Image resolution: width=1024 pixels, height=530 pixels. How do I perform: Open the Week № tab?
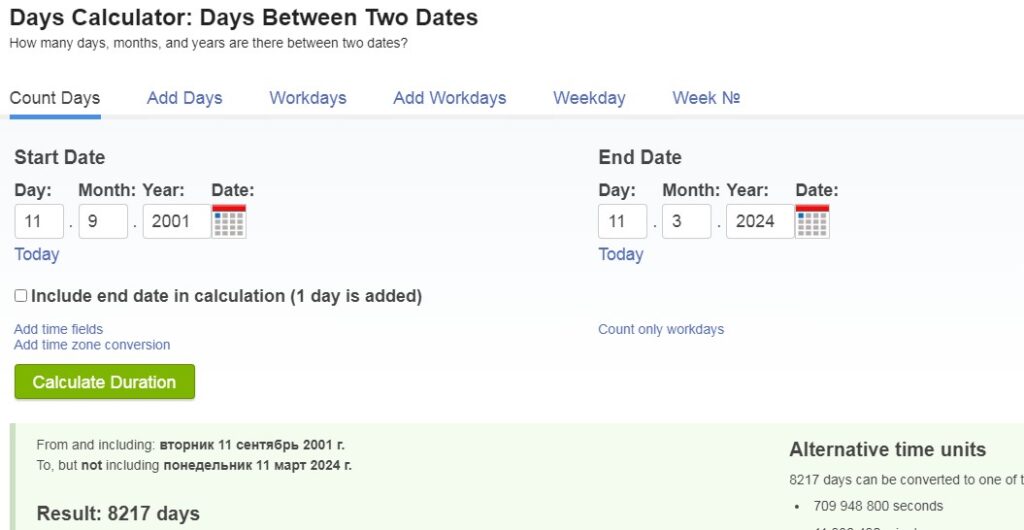tap(706, 98)
